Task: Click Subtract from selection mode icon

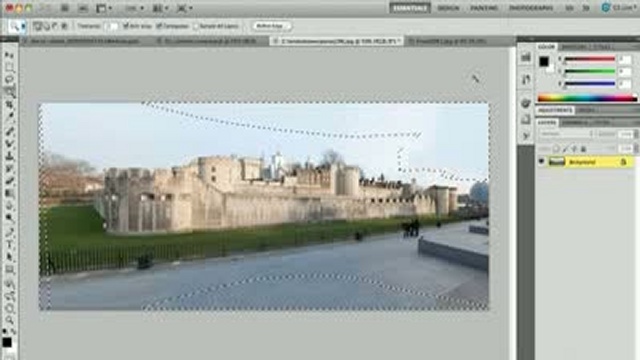Action: [x=55, y=26]
